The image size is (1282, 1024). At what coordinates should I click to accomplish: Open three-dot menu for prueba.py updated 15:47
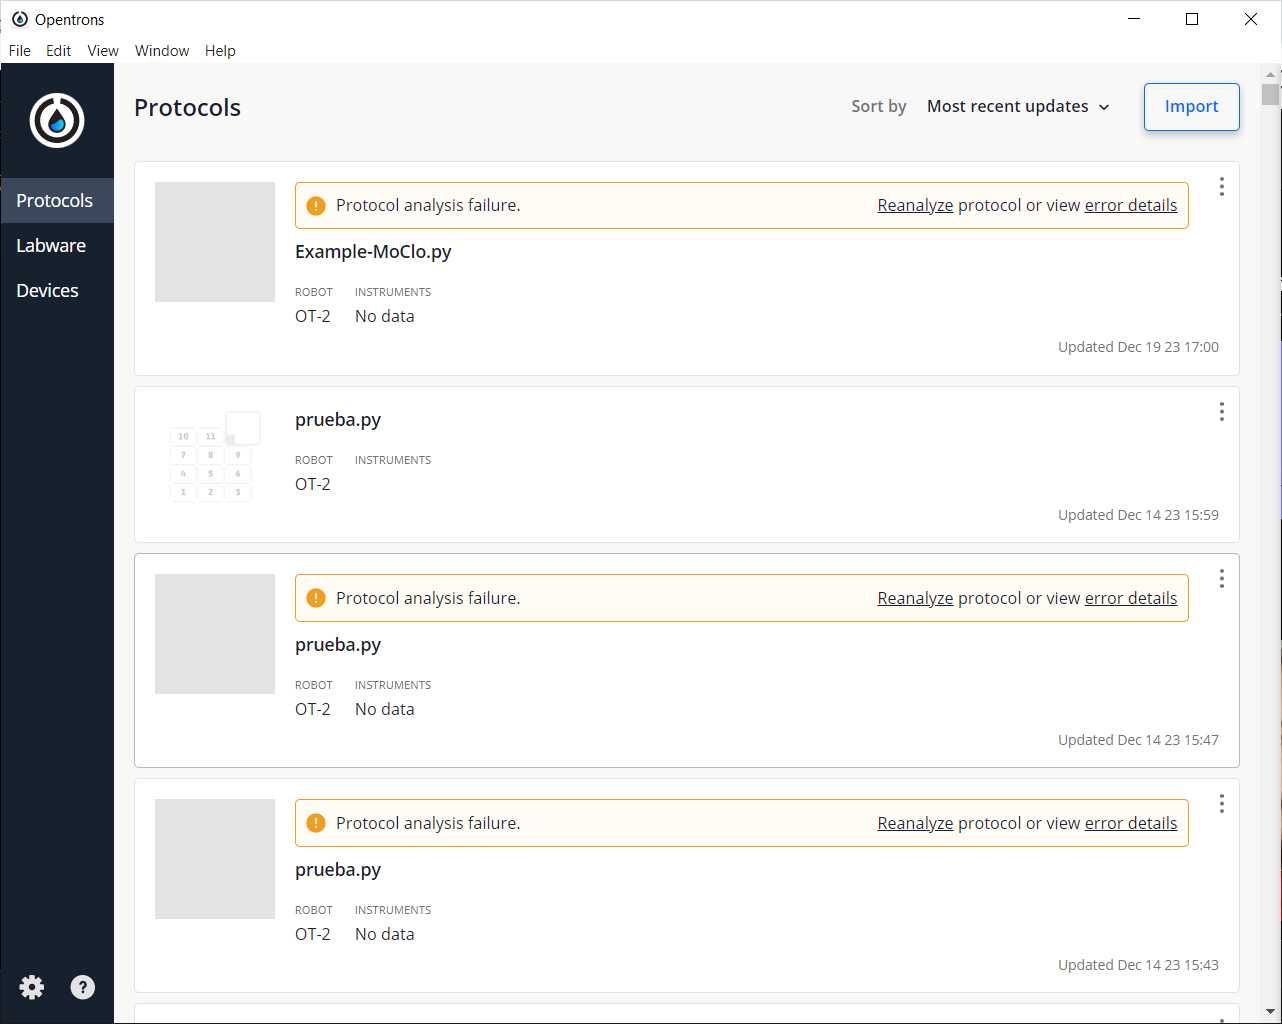1221,579
